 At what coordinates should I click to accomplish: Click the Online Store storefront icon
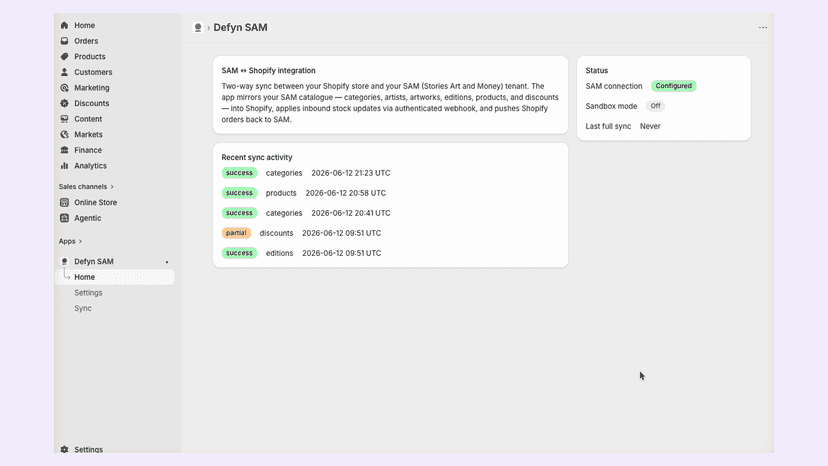pos(64,202)
